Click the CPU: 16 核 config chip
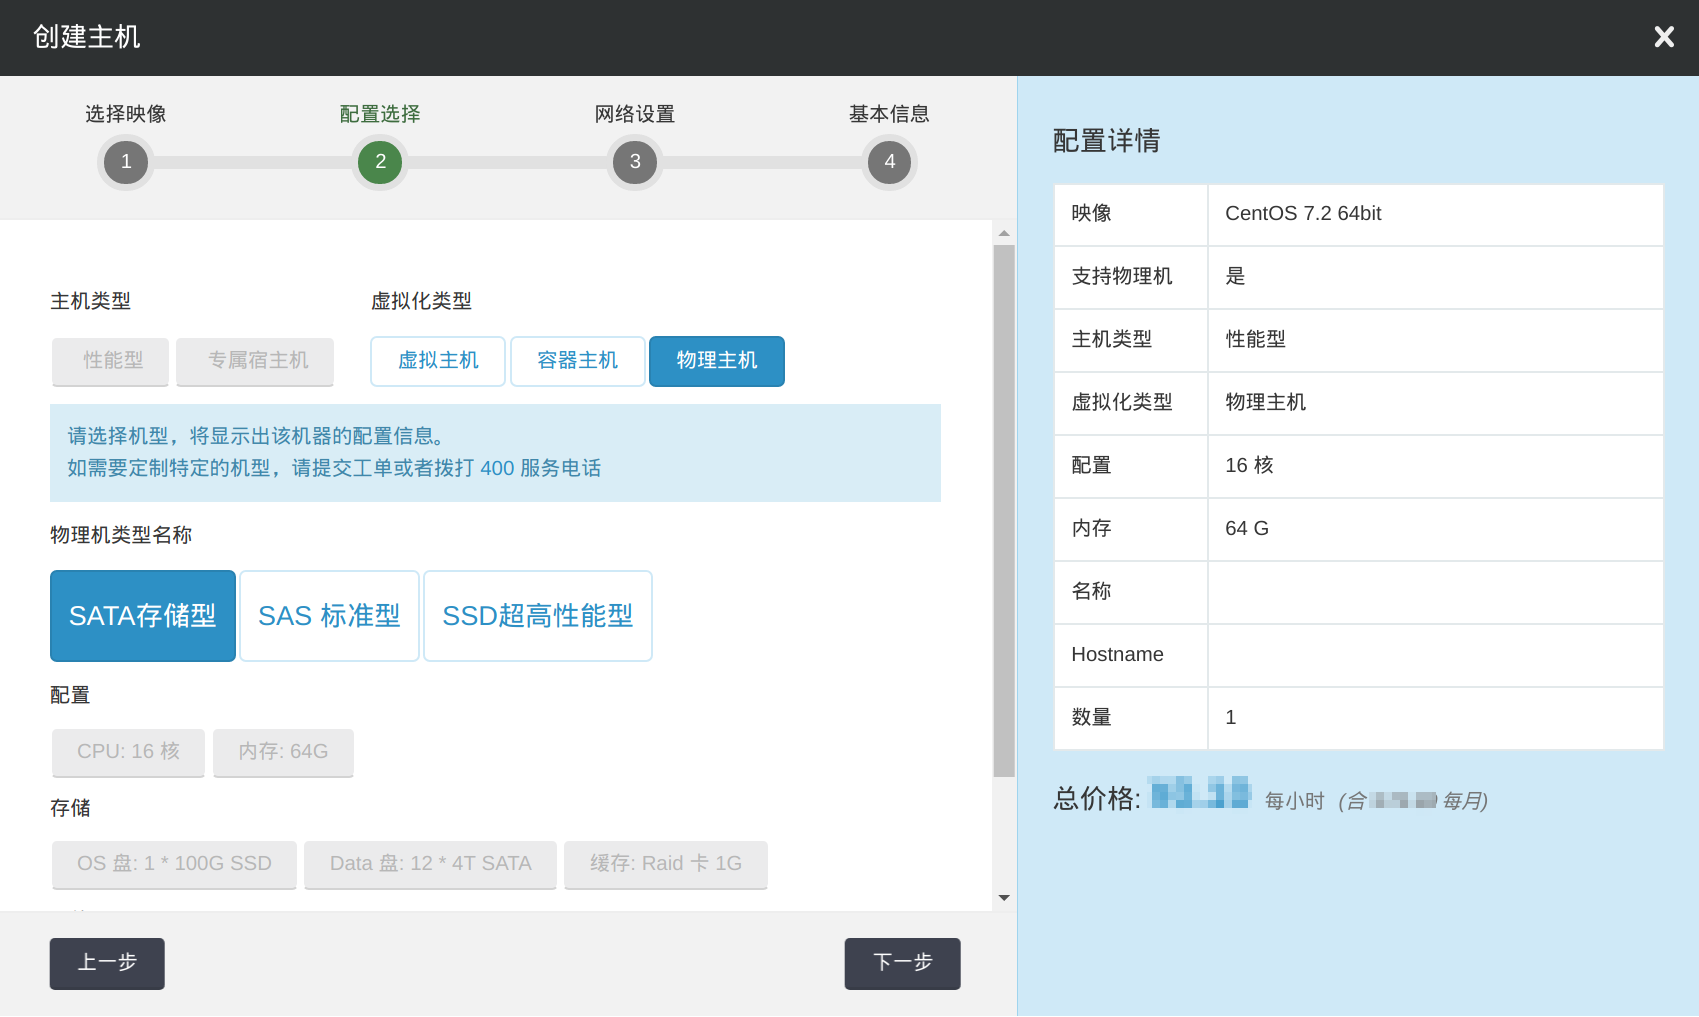Viewport: 1699px width, 1017px height. click(x=128, y=752)
